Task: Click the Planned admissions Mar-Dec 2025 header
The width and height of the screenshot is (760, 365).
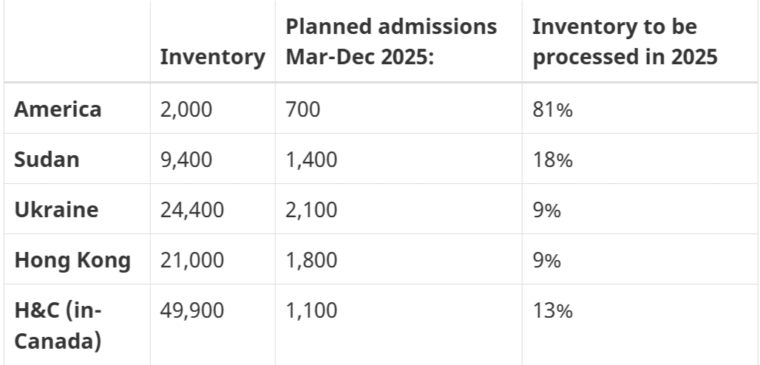Action: [x=391, y=42]
